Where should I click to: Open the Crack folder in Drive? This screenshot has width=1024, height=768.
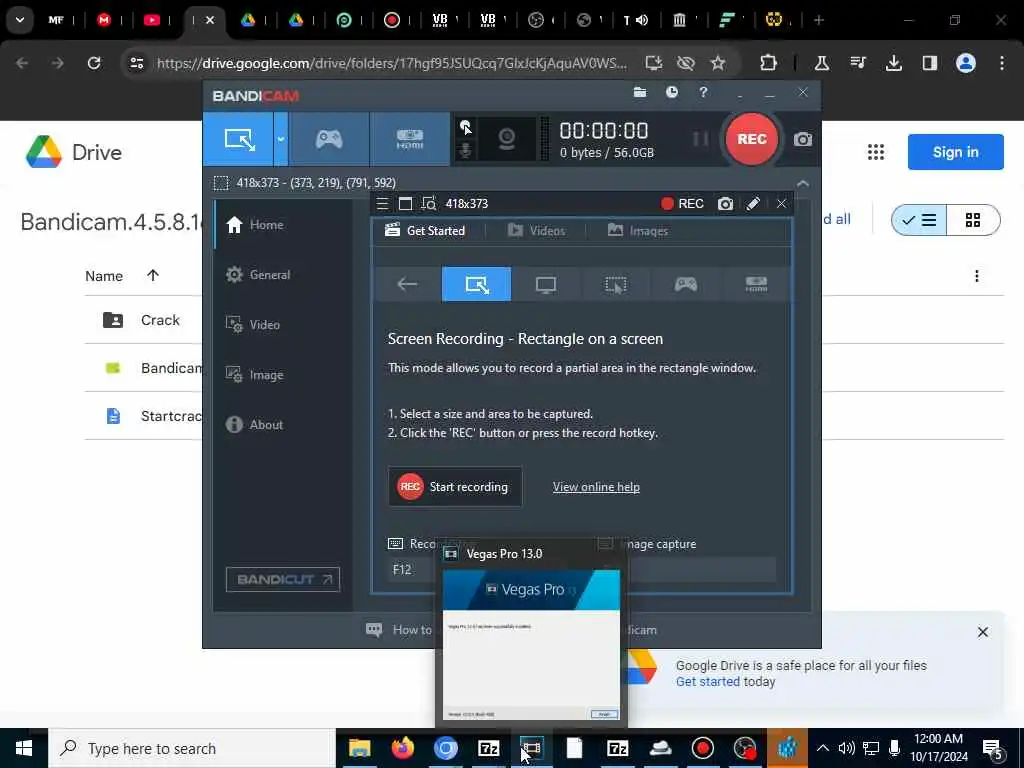(x=160, y=320)
